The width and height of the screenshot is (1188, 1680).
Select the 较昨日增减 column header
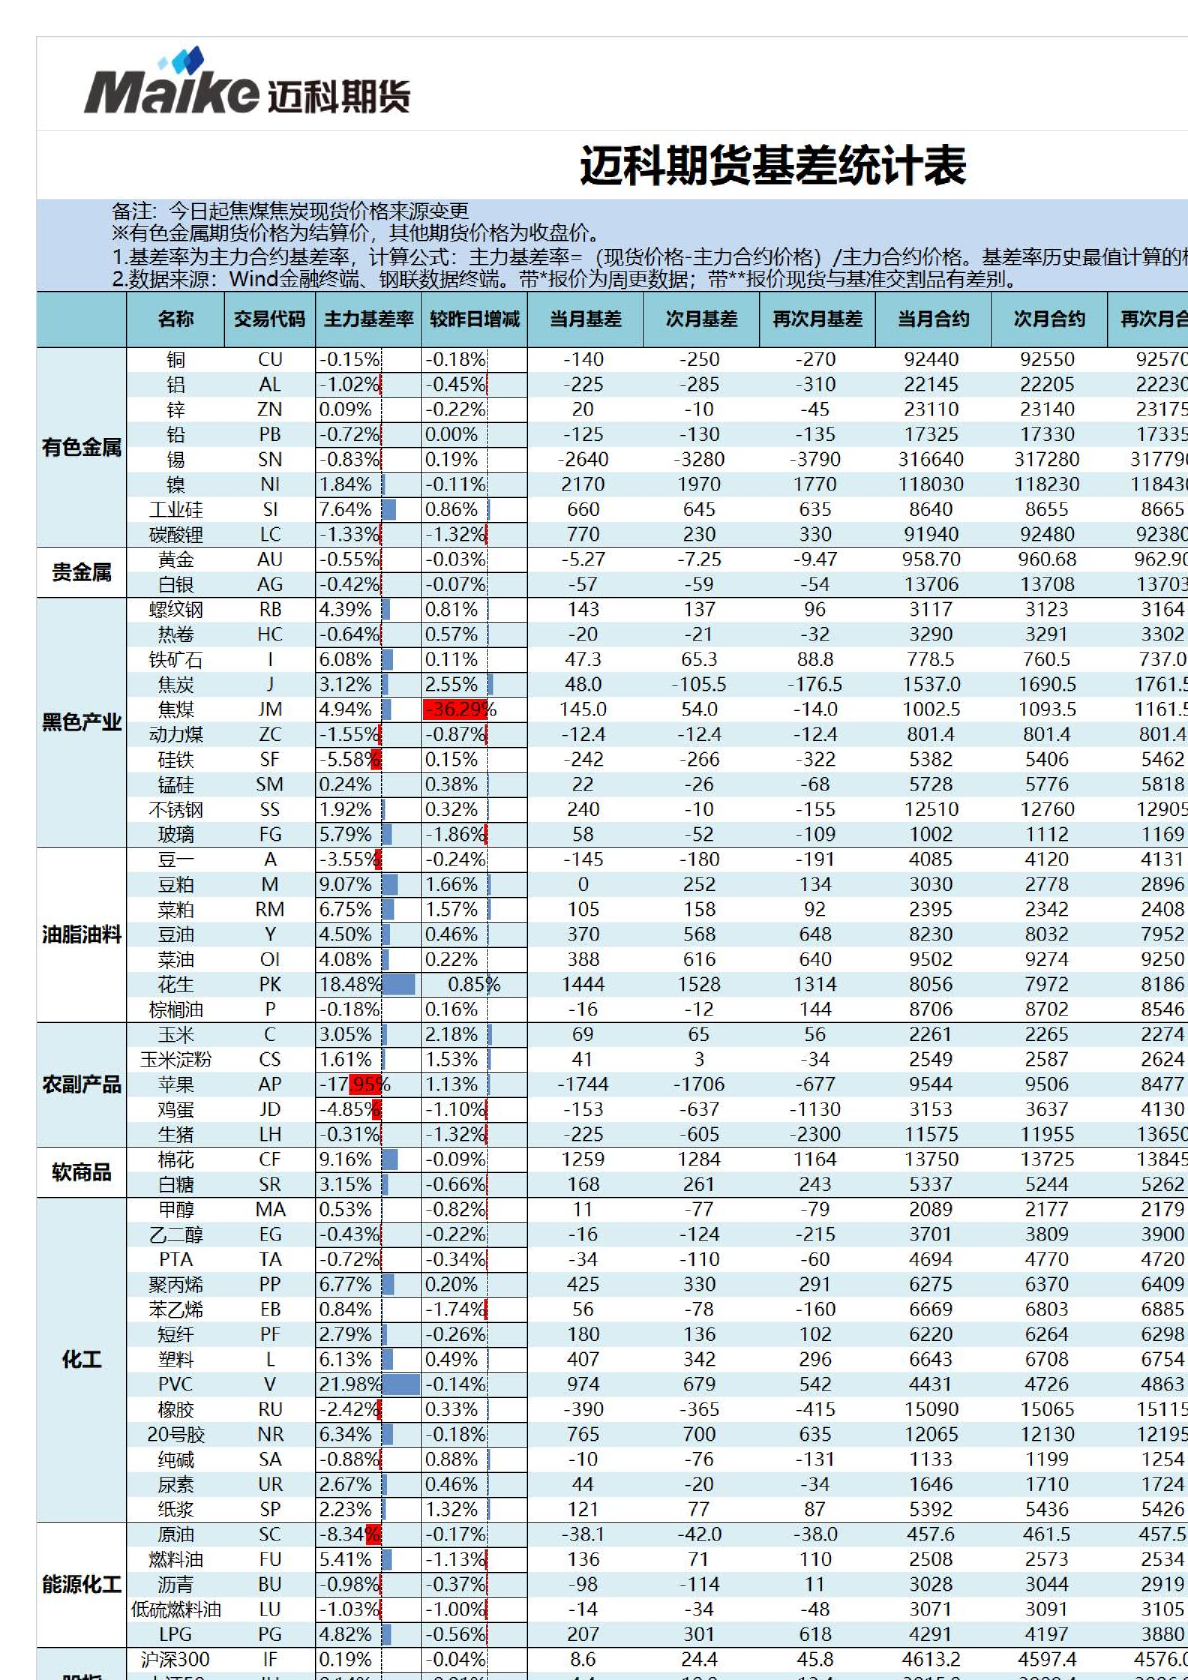click(x=475, y=319)
